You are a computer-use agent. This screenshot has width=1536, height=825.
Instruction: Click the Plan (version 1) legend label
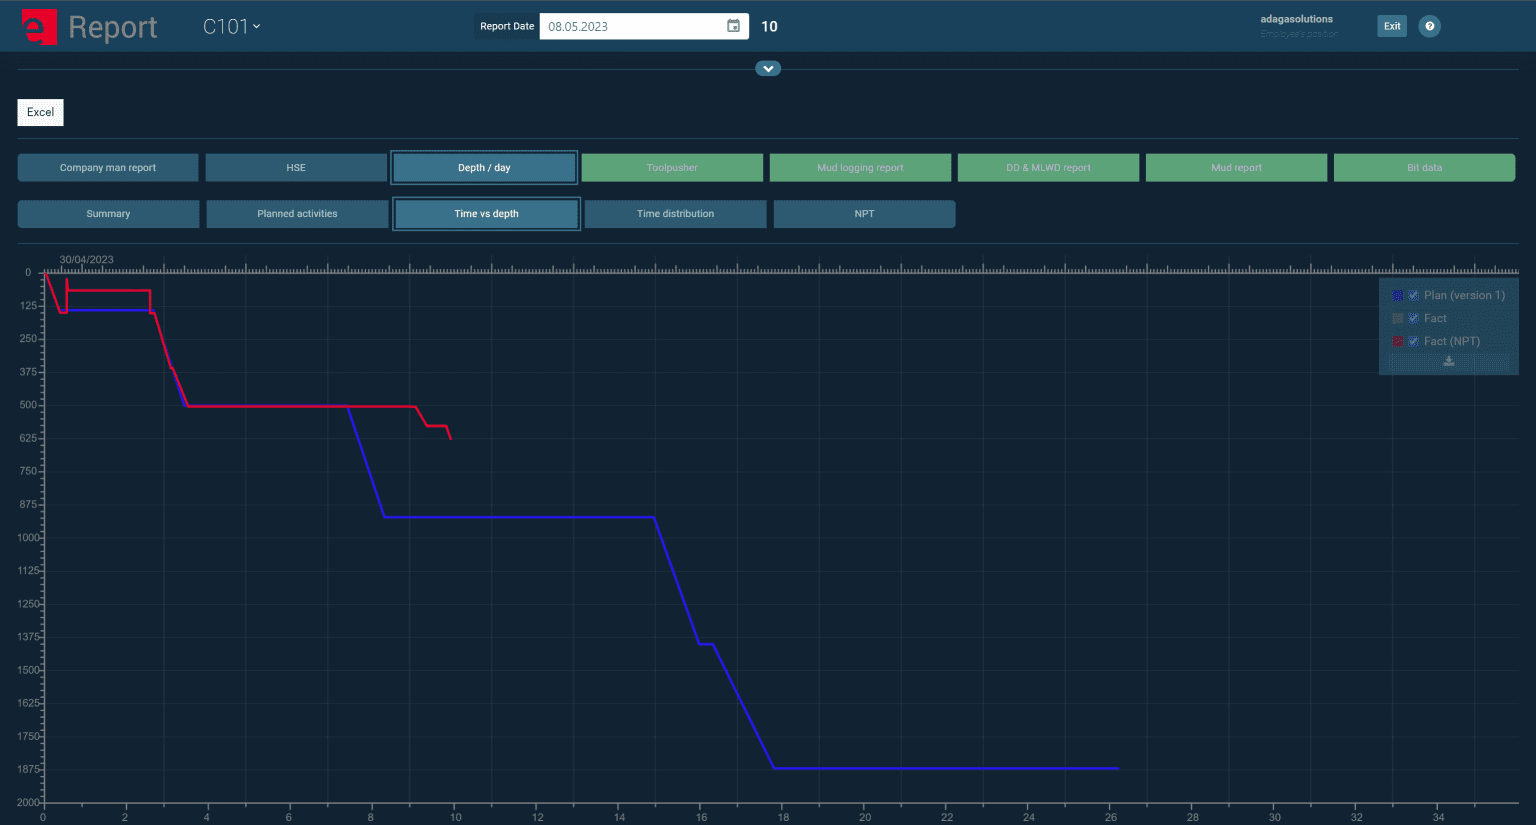point(1464,295)
